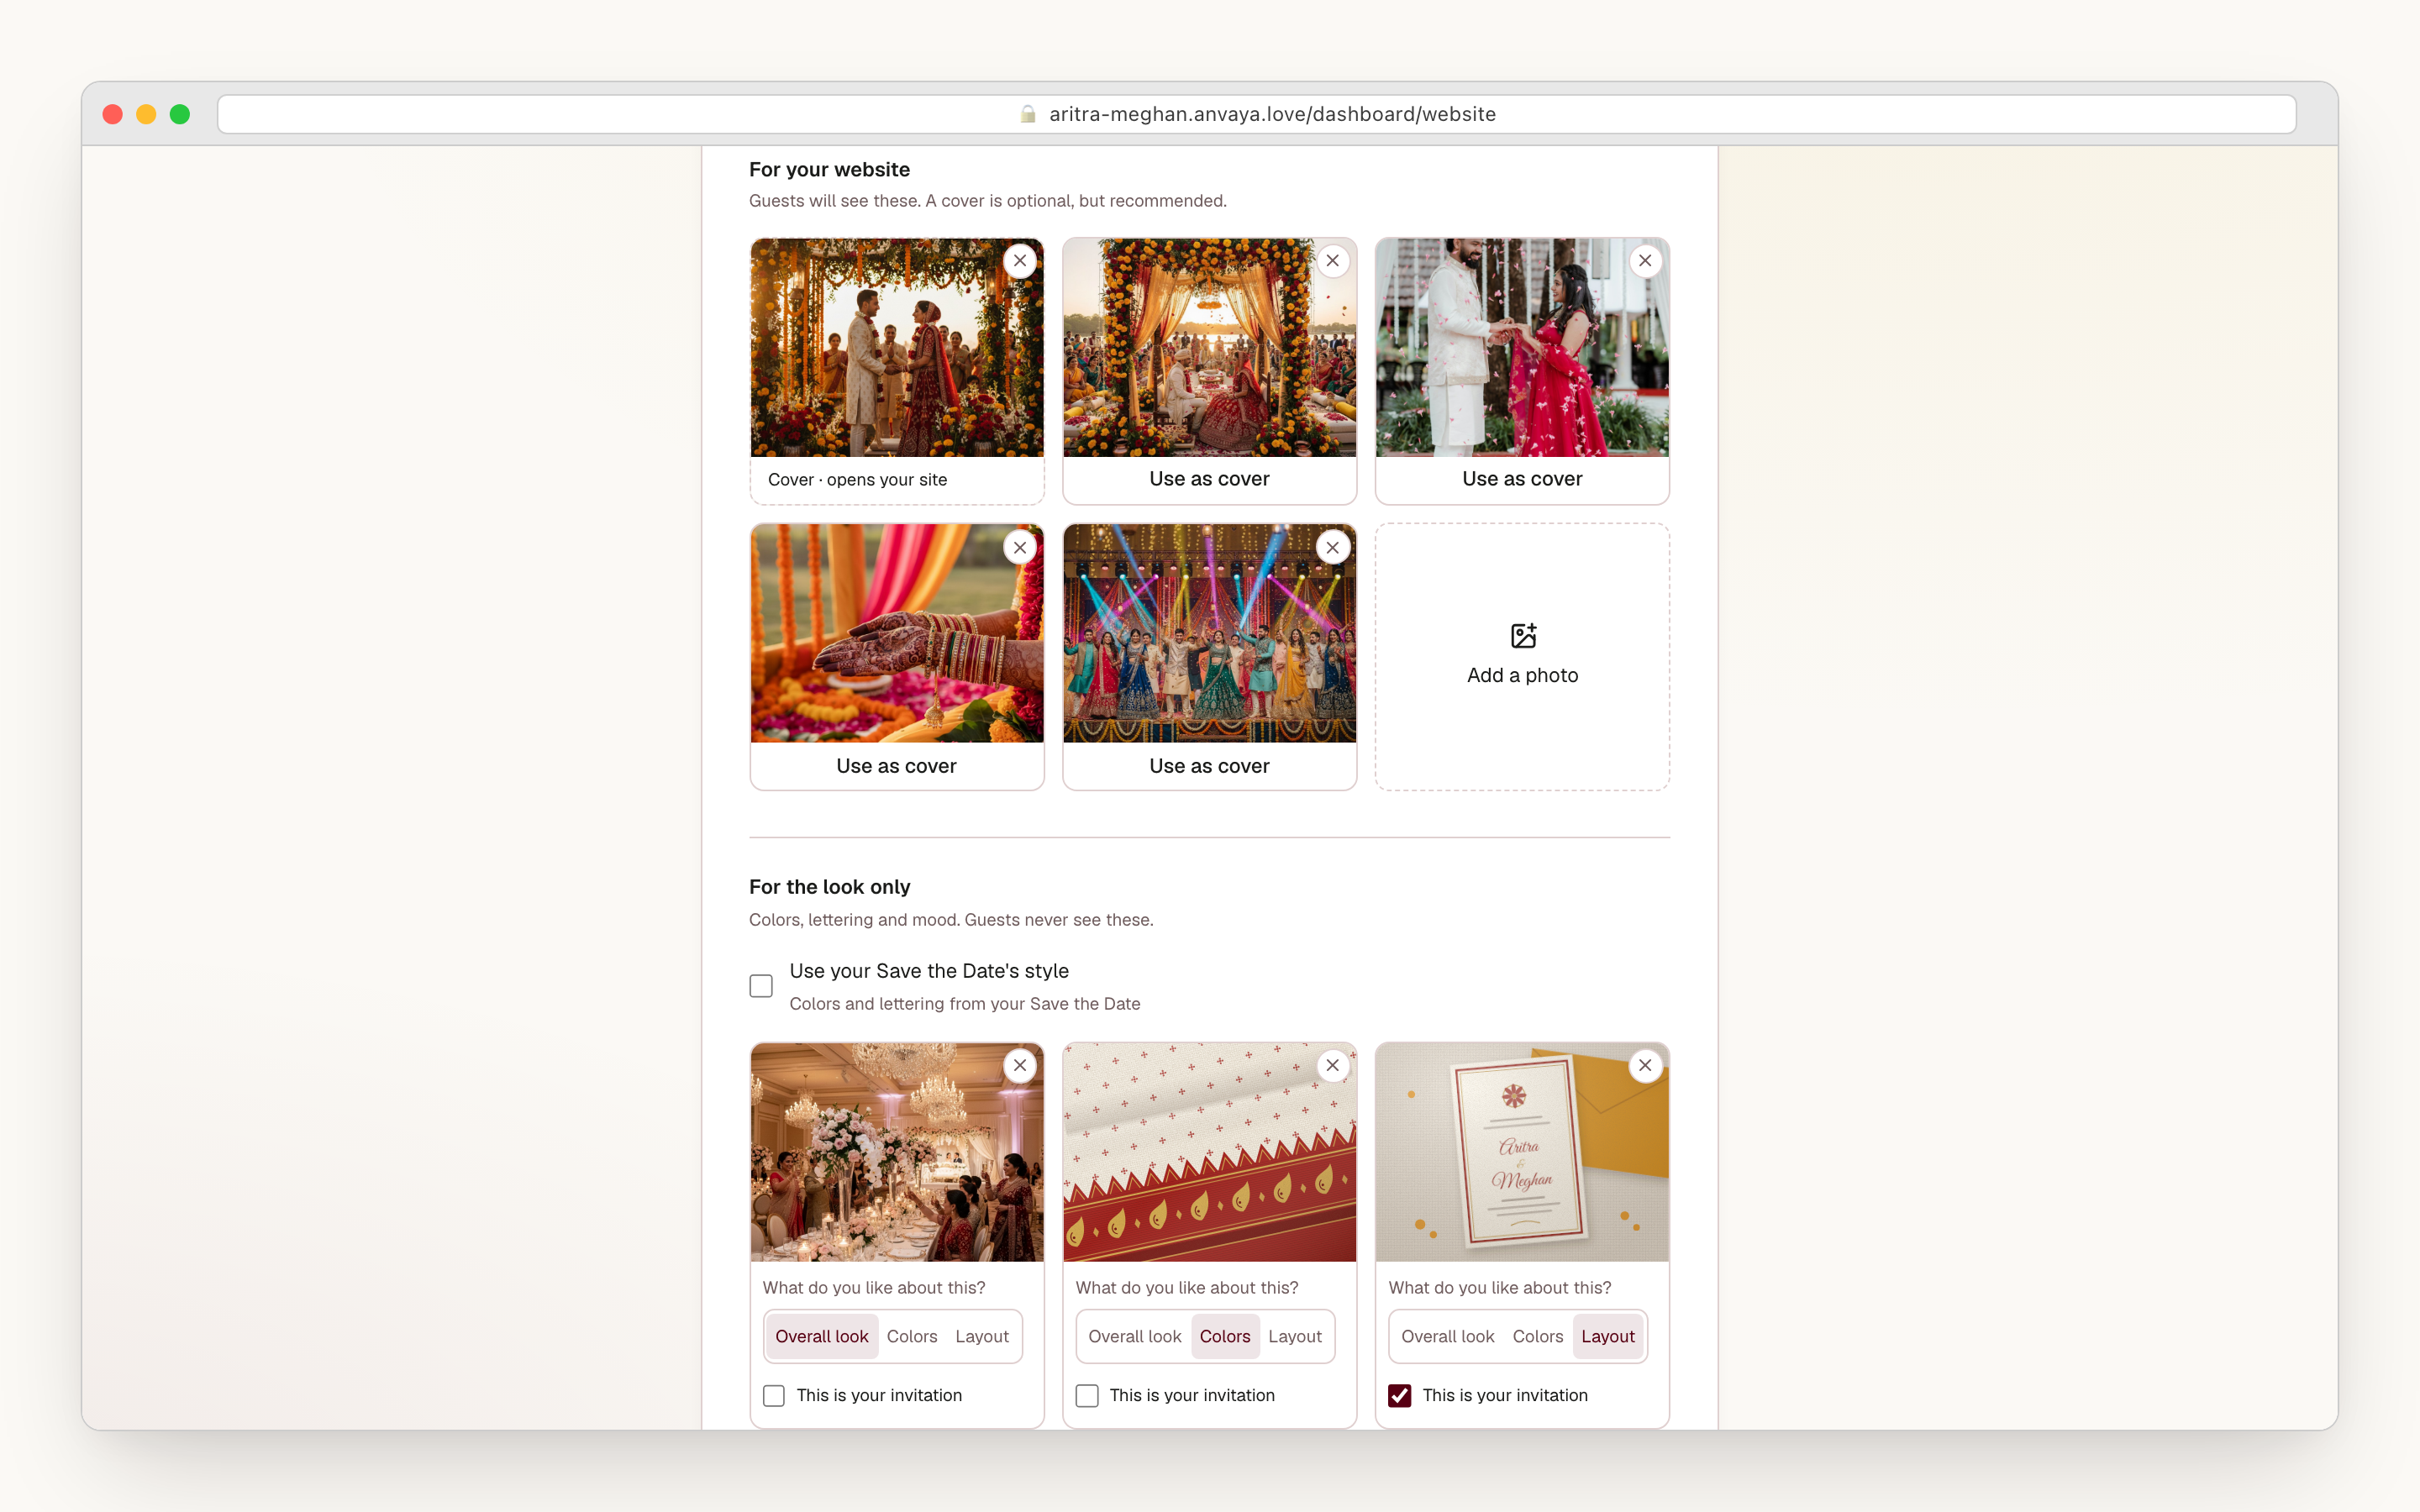This screenshot has width=2420, height=1512.
Task: Remove the cover wedding ceremony photo
Action: [x=1019, y=261]
